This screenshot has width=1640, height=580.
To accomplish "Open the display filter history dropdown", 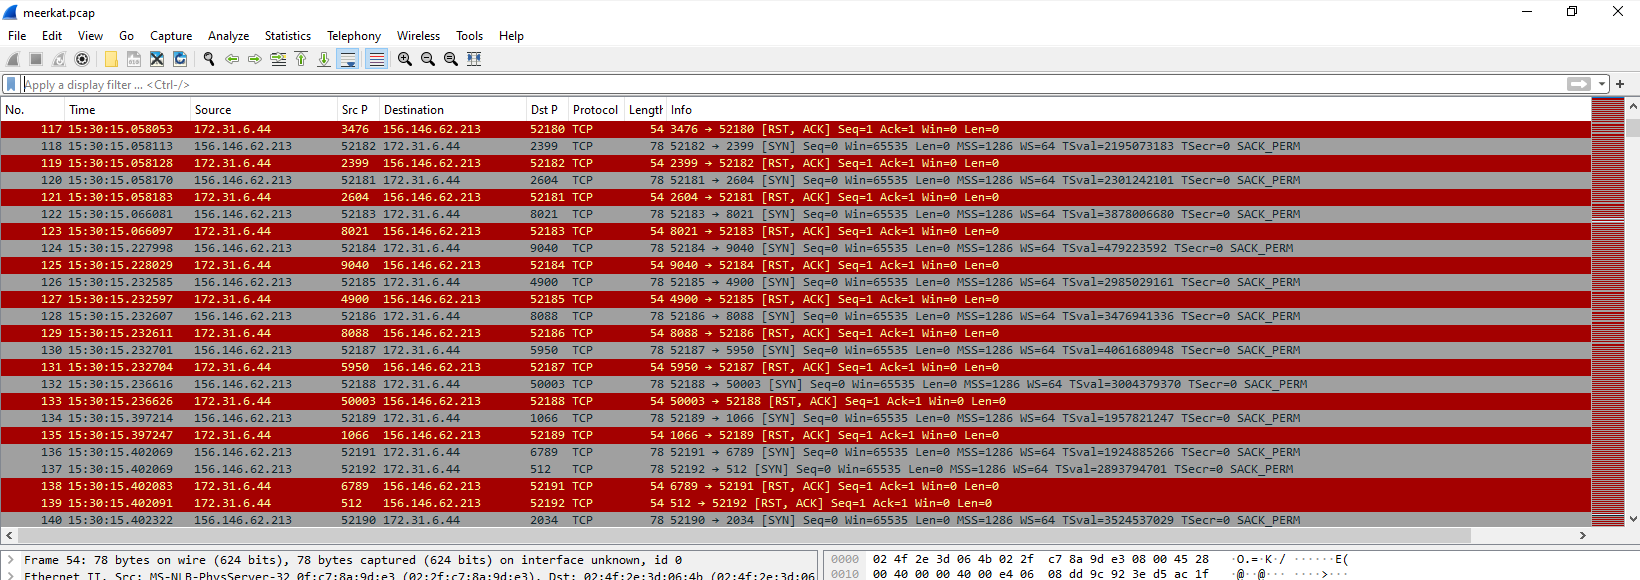I will (1602, 84).
